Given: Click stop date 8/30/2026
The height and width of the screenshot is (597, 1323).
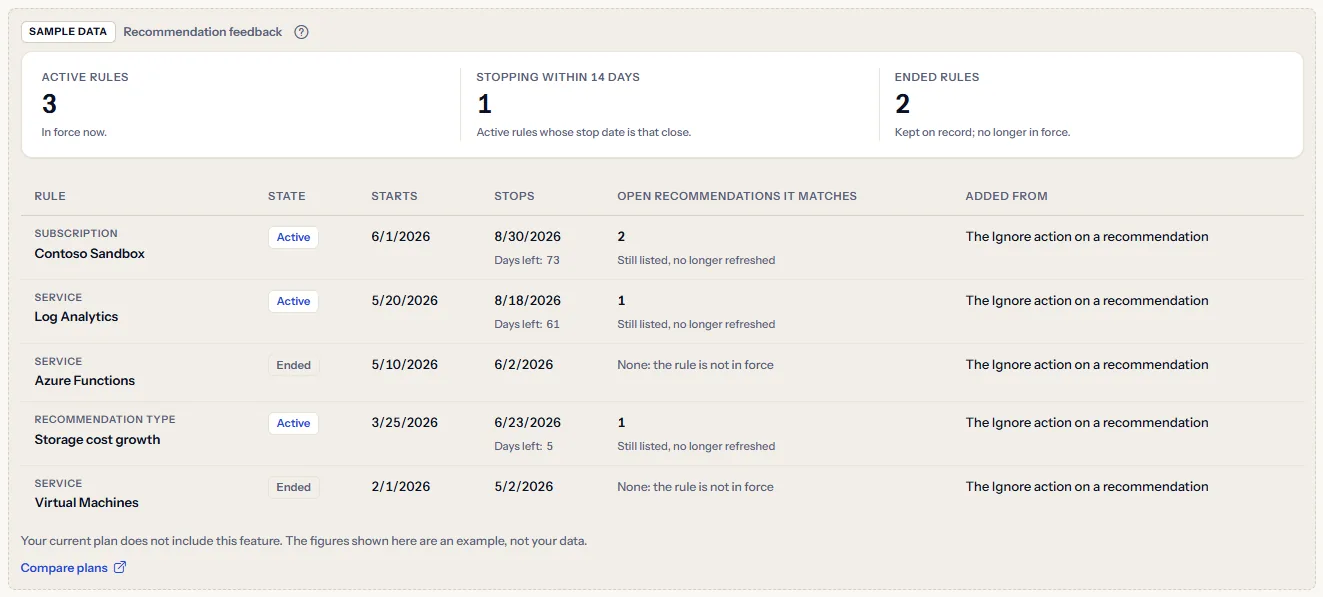Looking at the screenshot, I should [x=528, y=237].
